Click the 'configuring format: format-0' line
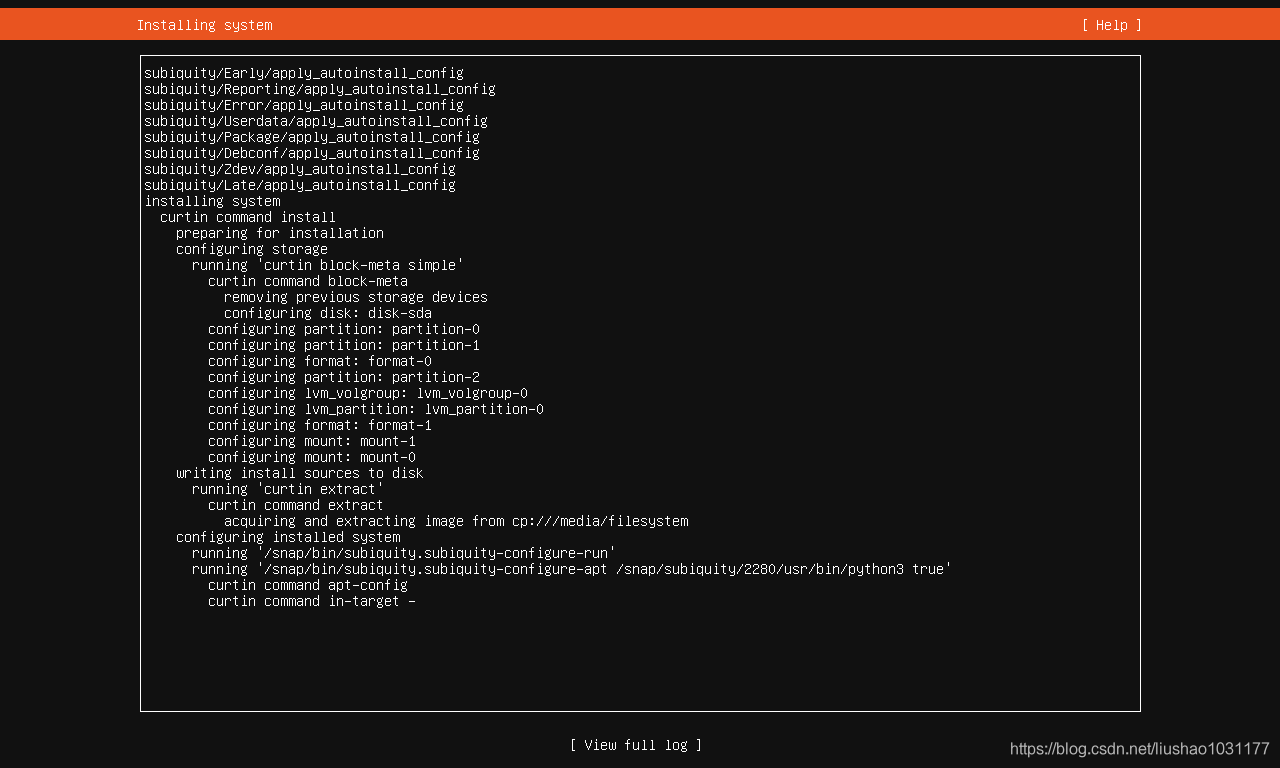The image size is (1280, 768). coord(320,361)
